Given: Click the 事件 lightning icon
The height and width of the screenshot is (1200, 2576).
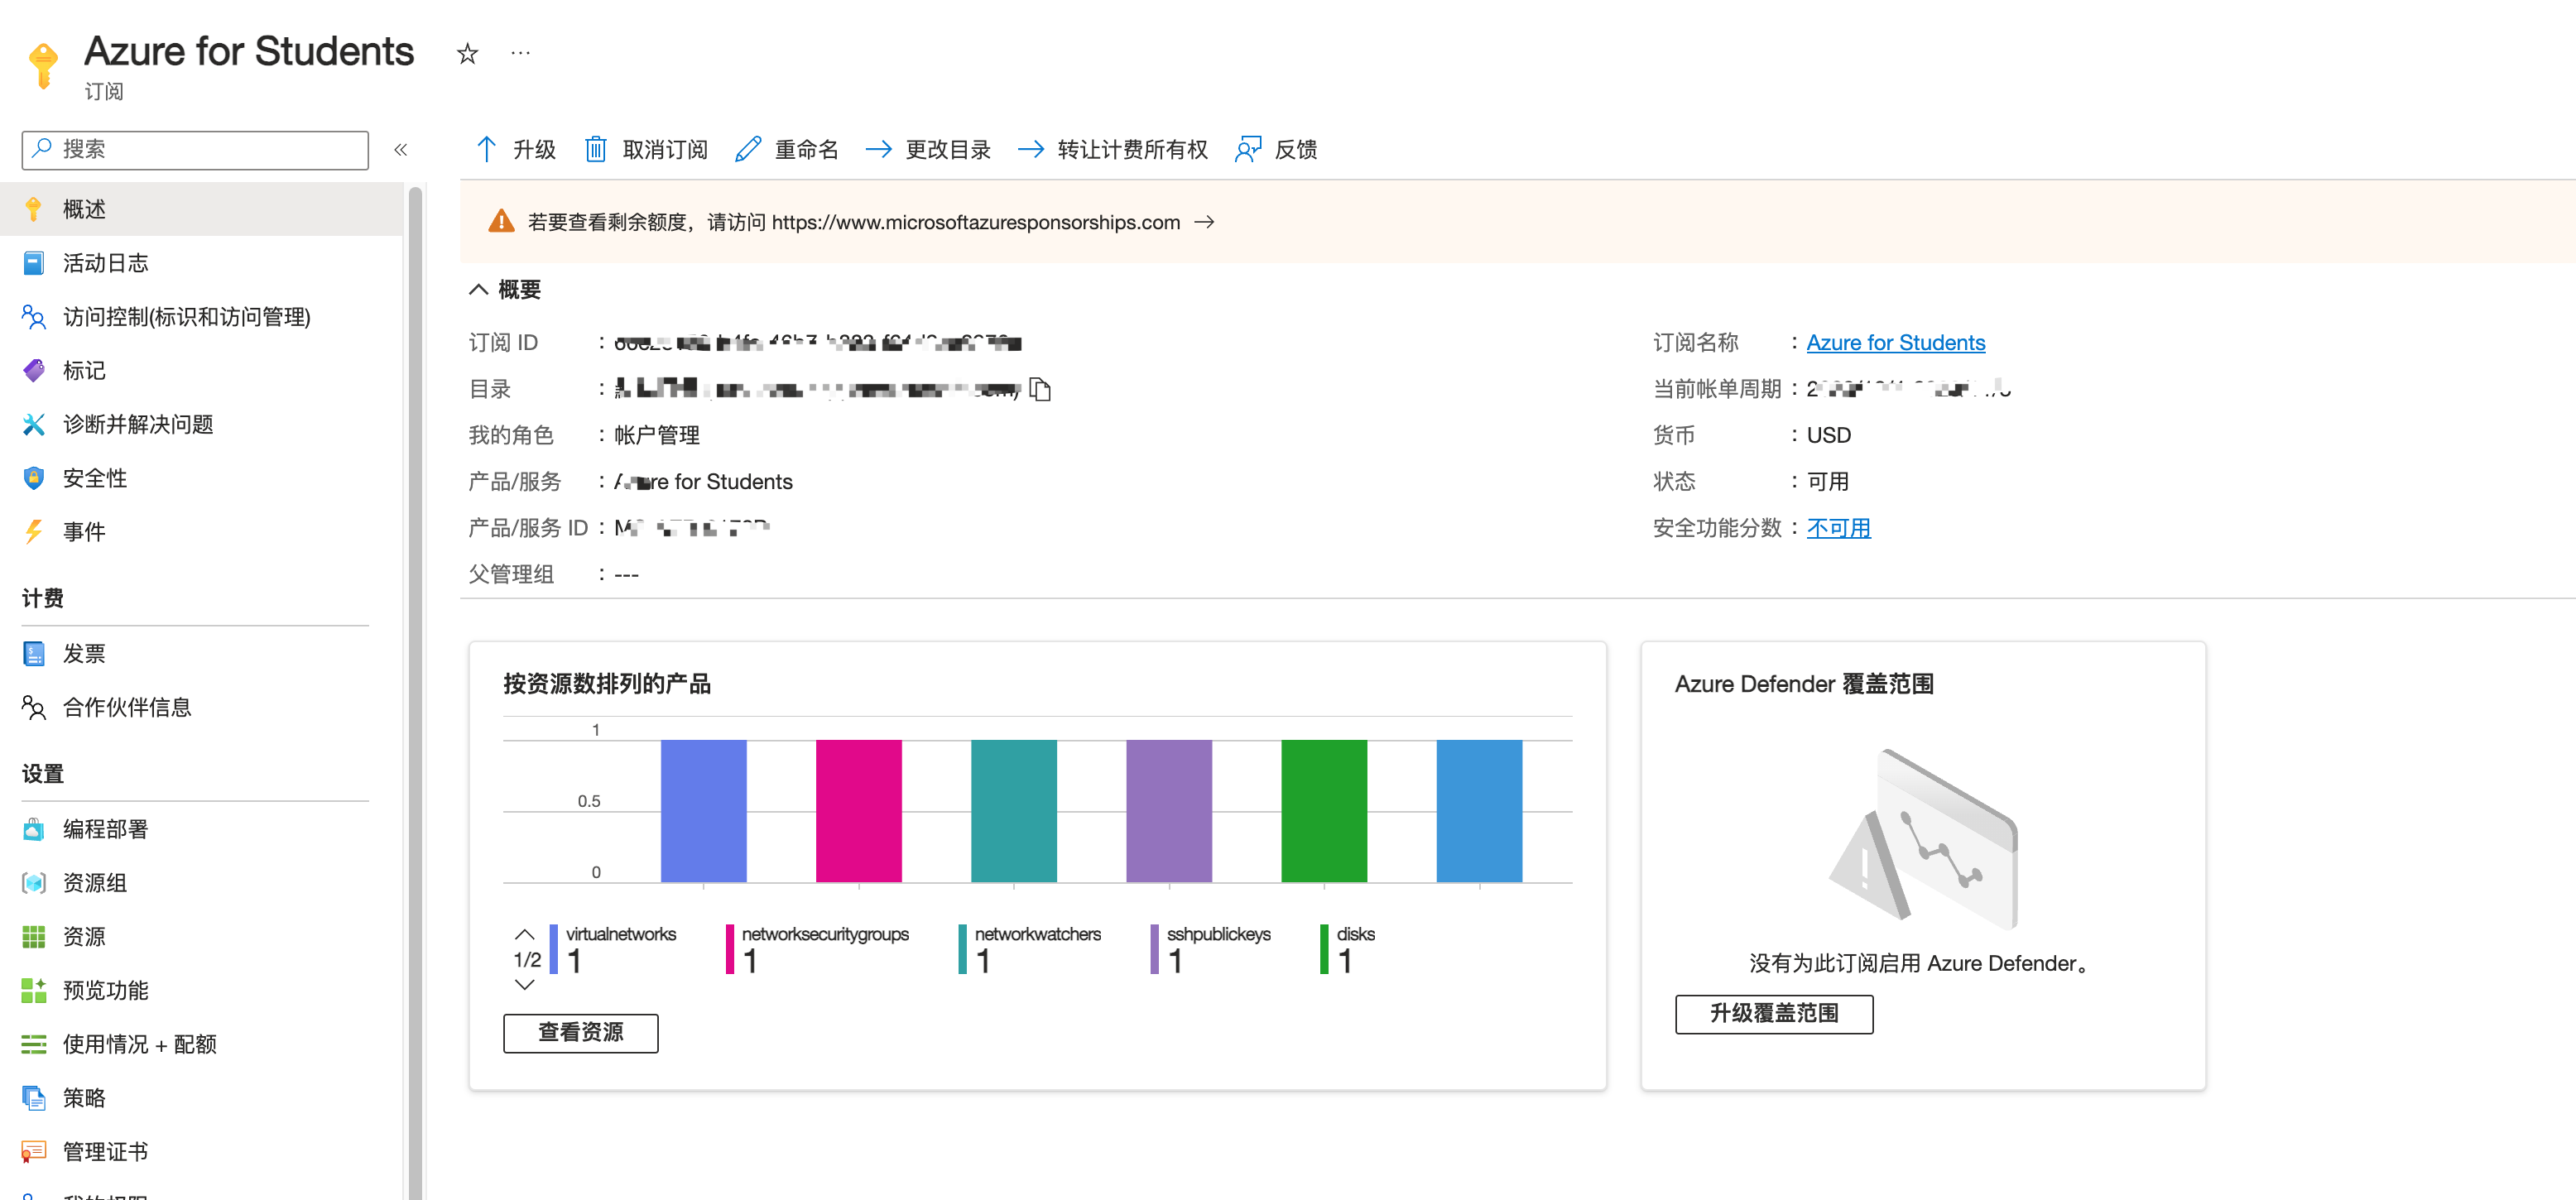Looking at the screenshot, I should click(x=34, y=532).
